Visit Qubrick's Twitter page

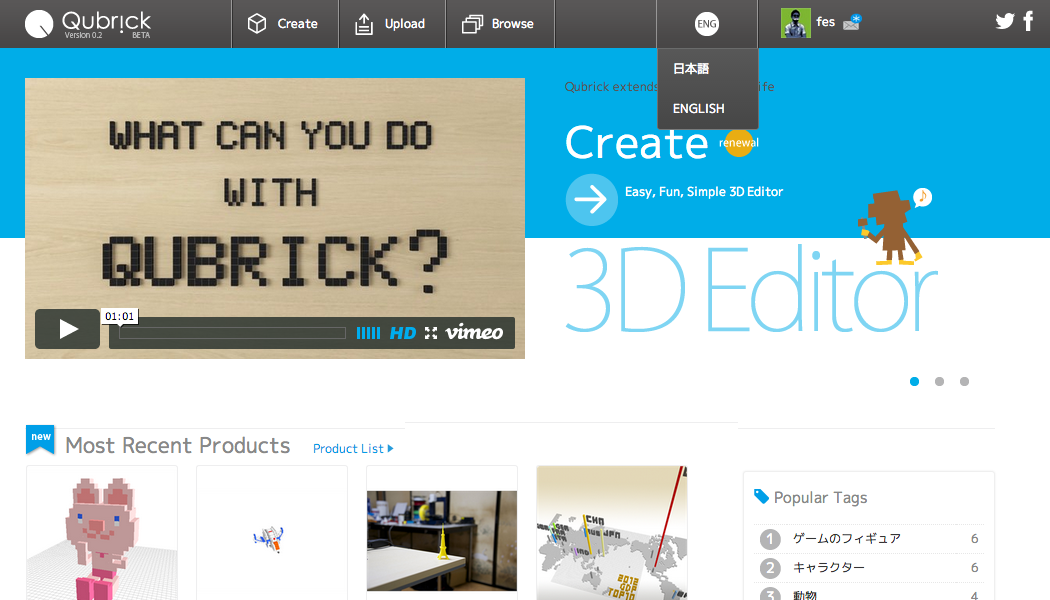coord(1004,21)
